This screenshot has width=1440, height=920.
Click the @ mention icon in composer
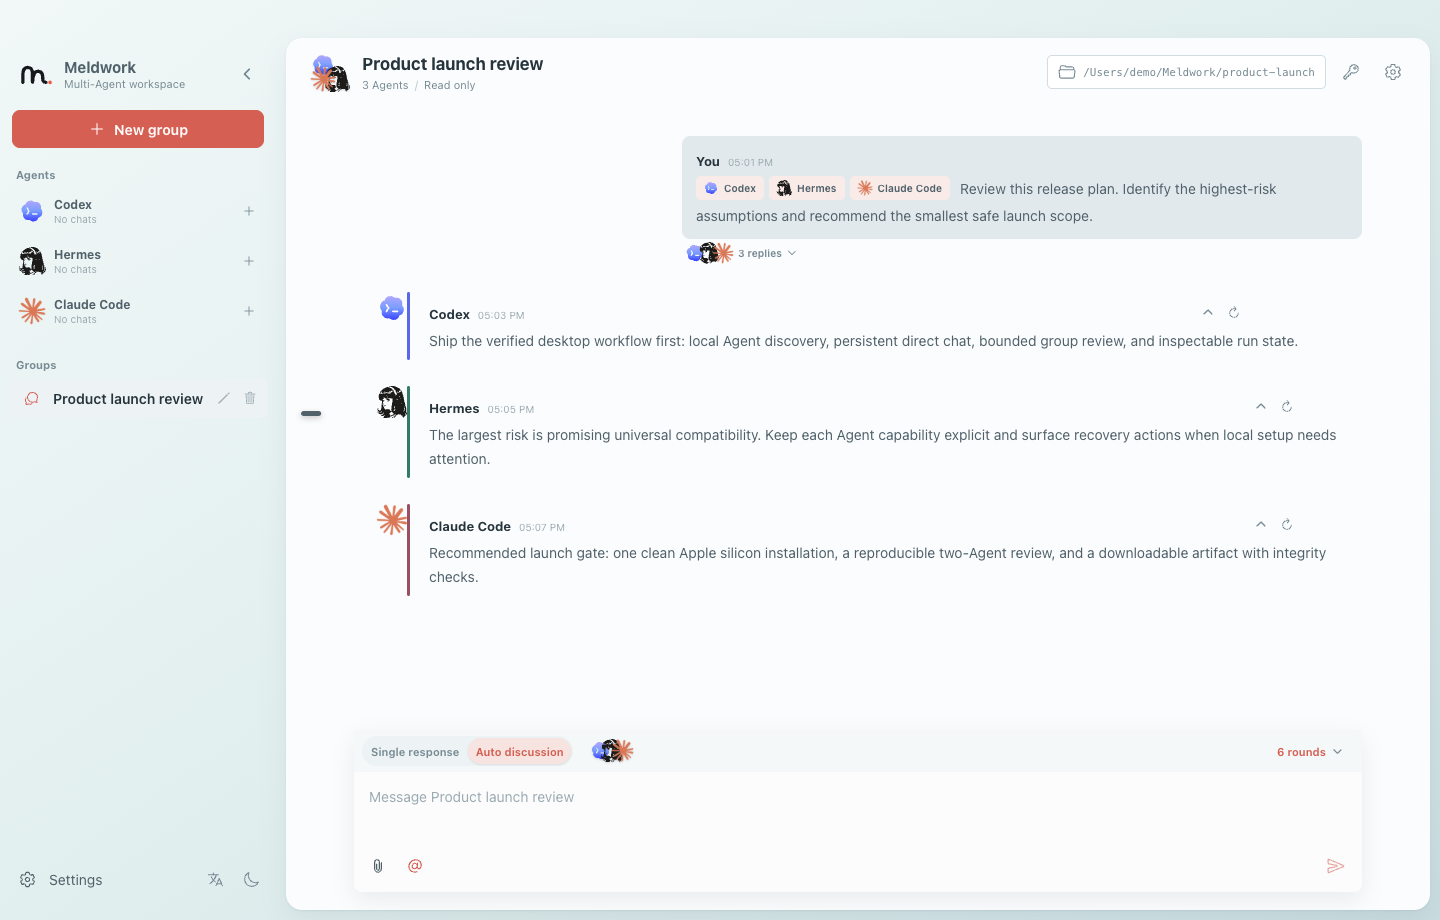415,866
